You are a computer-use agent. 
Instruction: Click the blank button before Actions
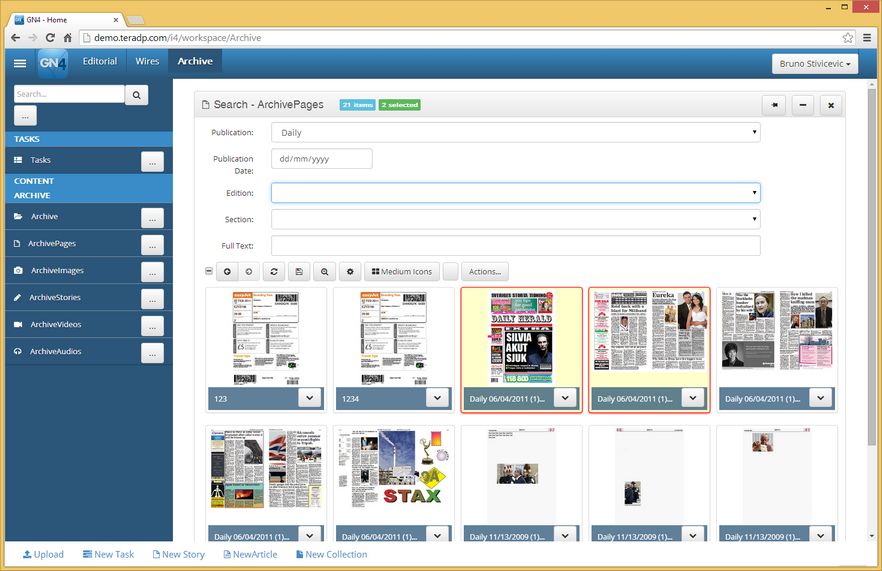point(451,272)
